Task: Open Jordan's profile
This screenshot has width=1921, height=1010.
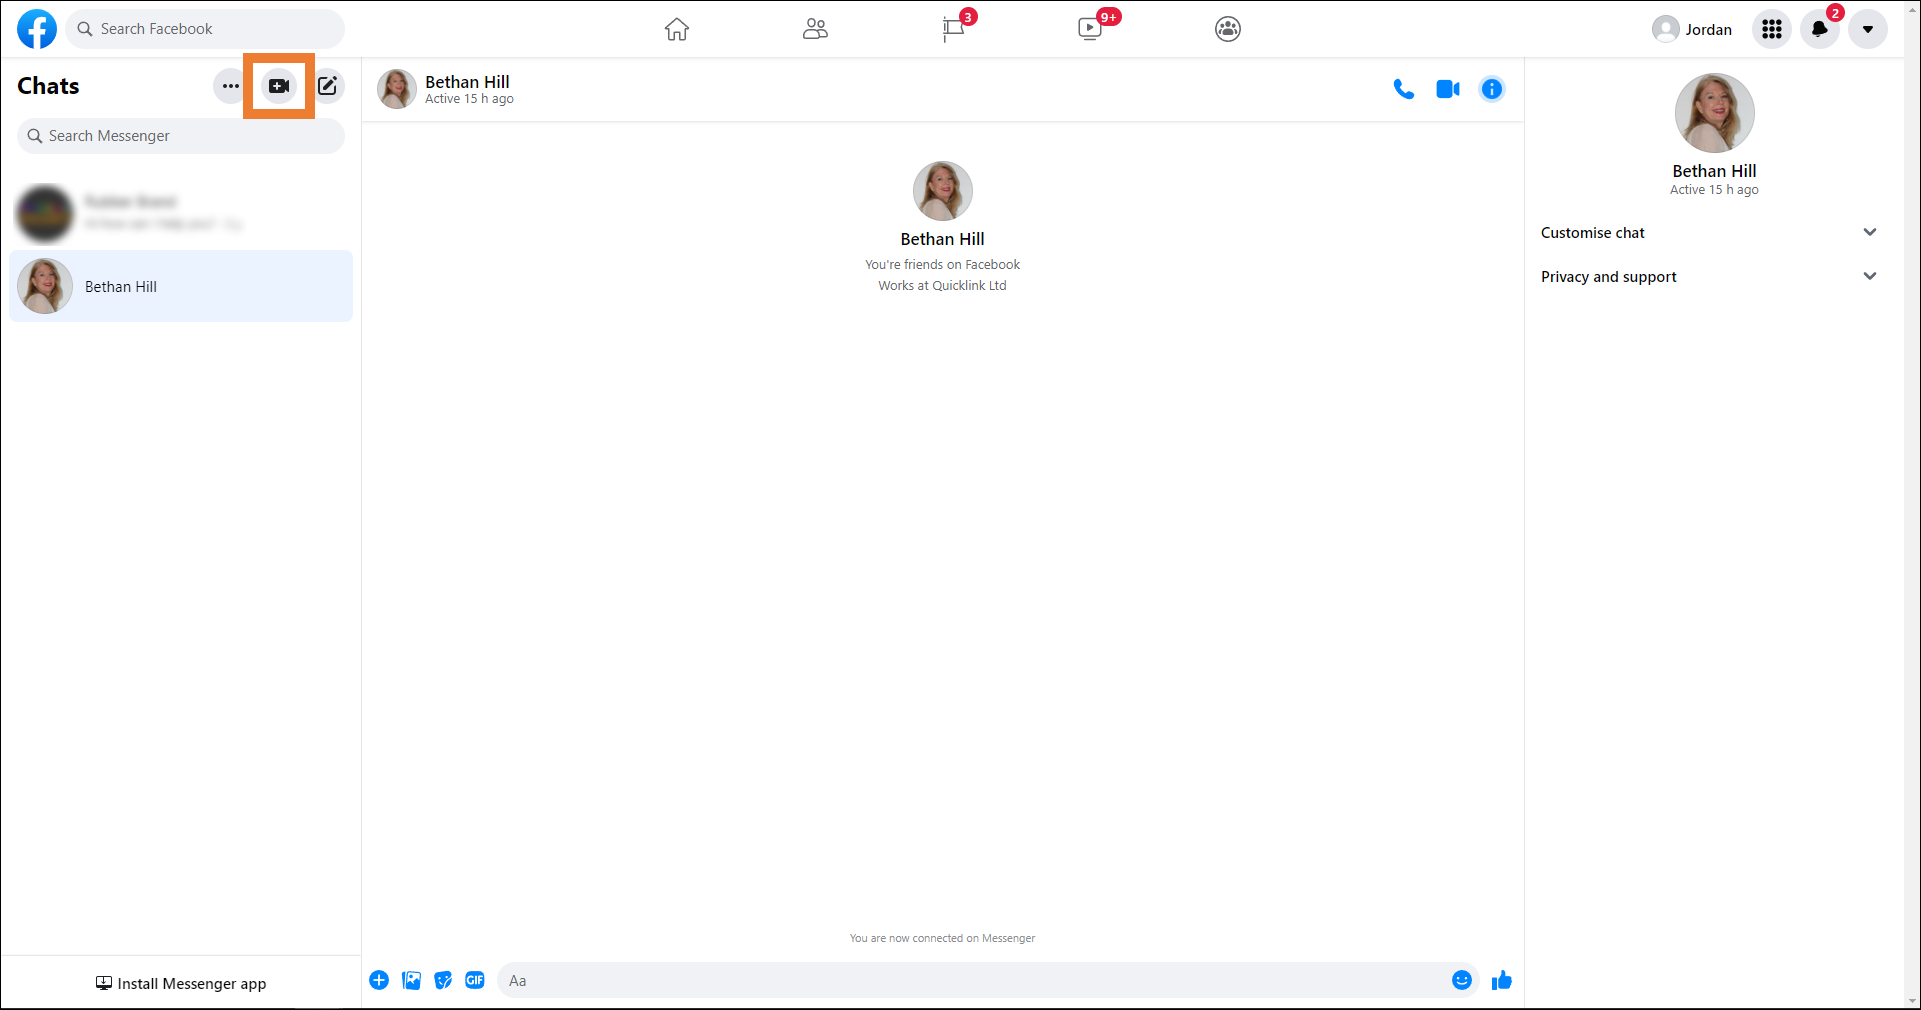Action: point(1692,29)
